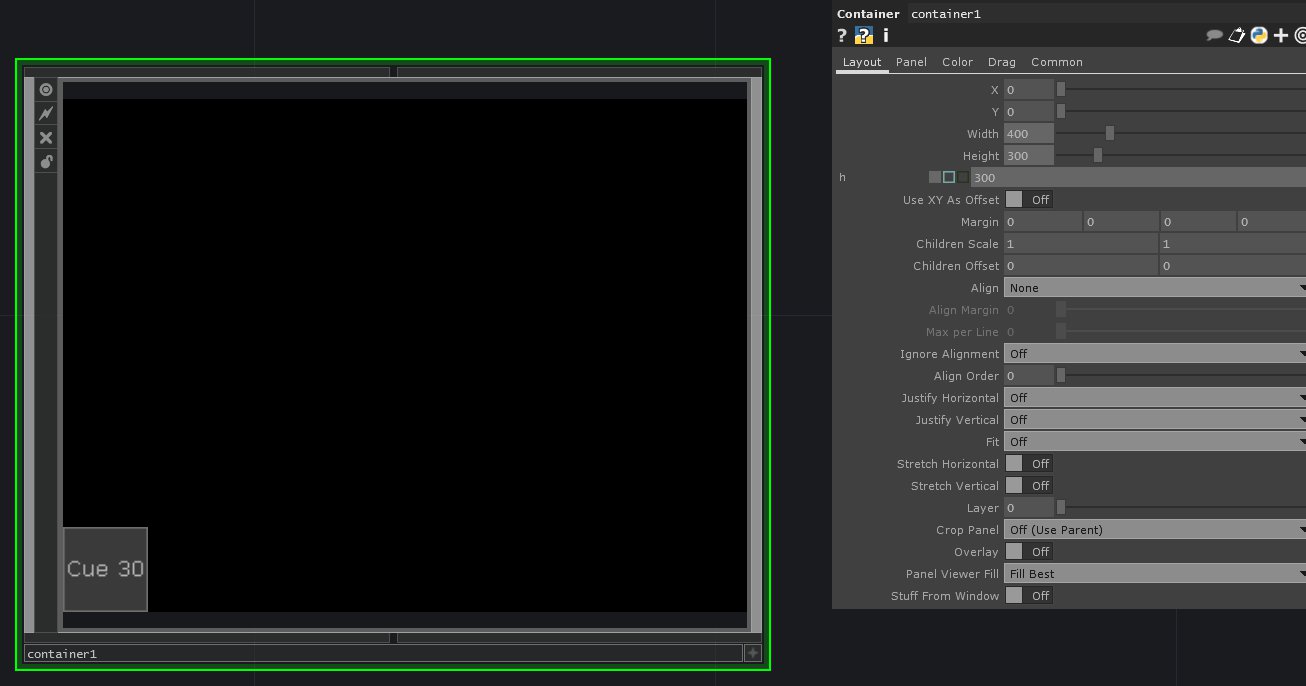Click the Height value input field
Screen dimensions: 1306x686
coord(1028,156)
